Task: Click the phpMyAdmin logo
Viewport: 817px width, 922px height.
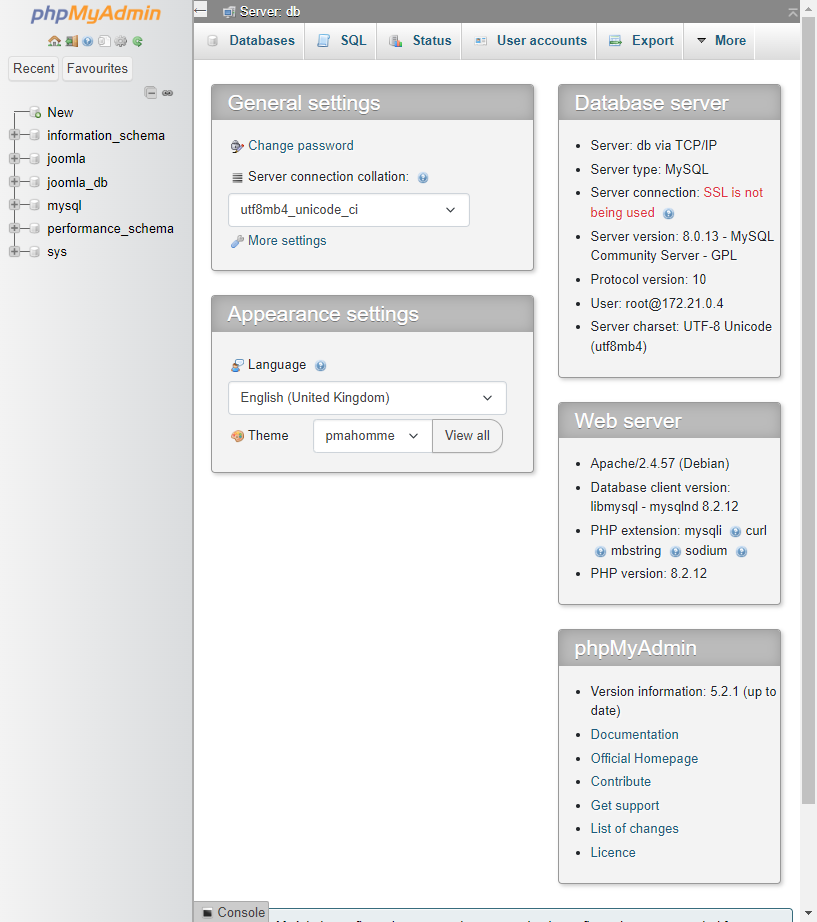Action: [x=96, y=14]
